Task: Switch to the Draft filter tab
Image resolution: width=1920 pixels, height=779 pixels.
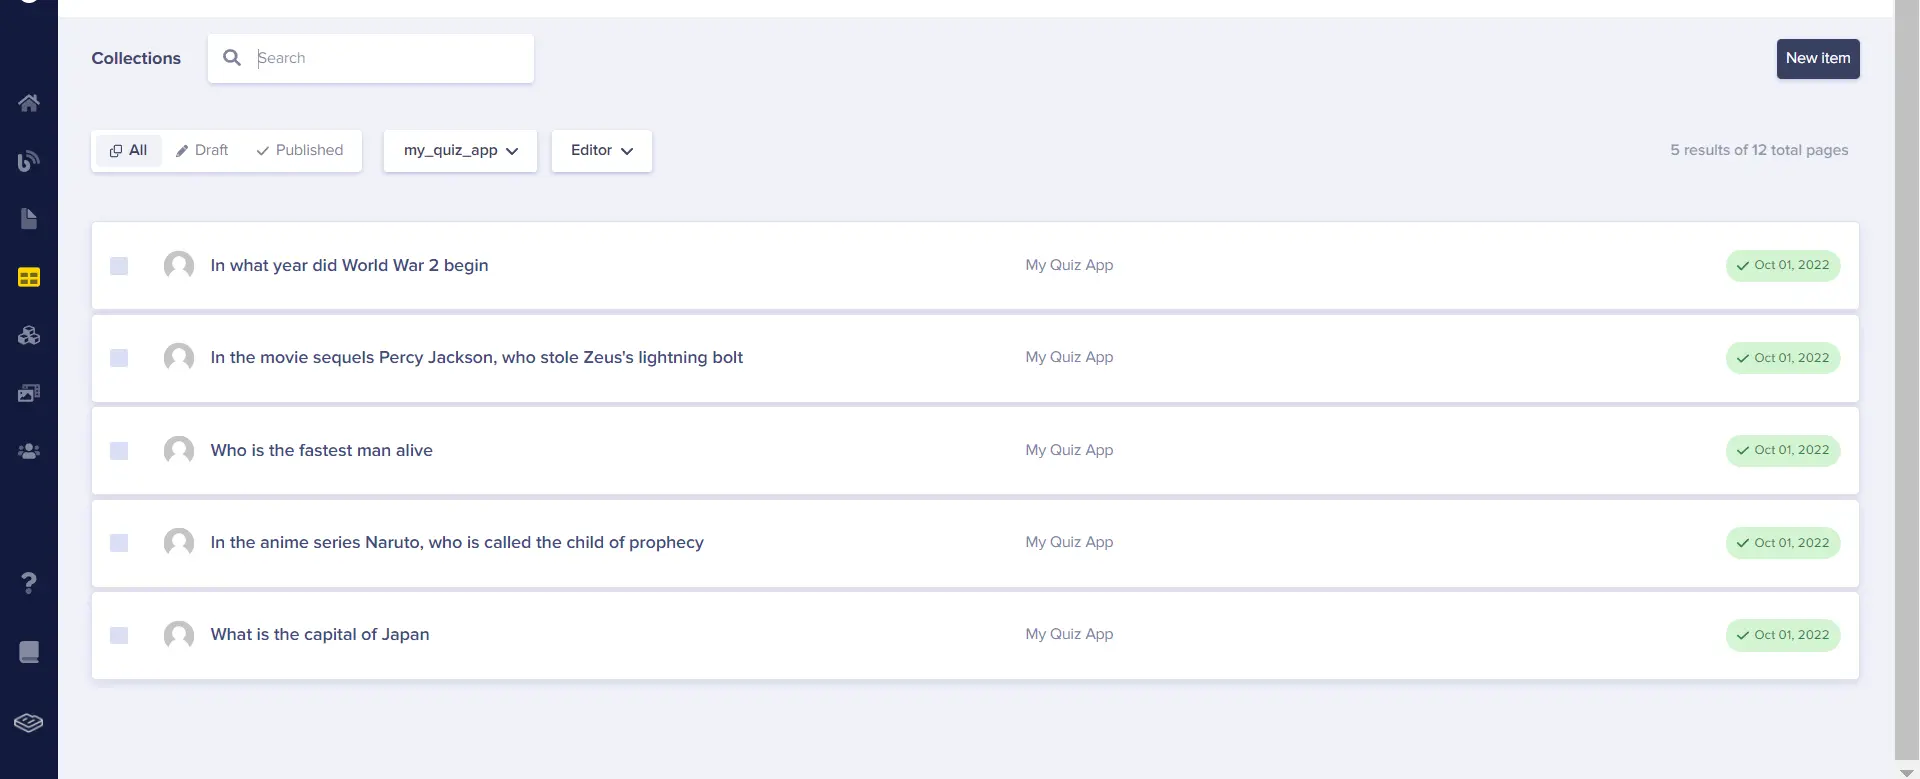Action: click(x=202, y=151)
